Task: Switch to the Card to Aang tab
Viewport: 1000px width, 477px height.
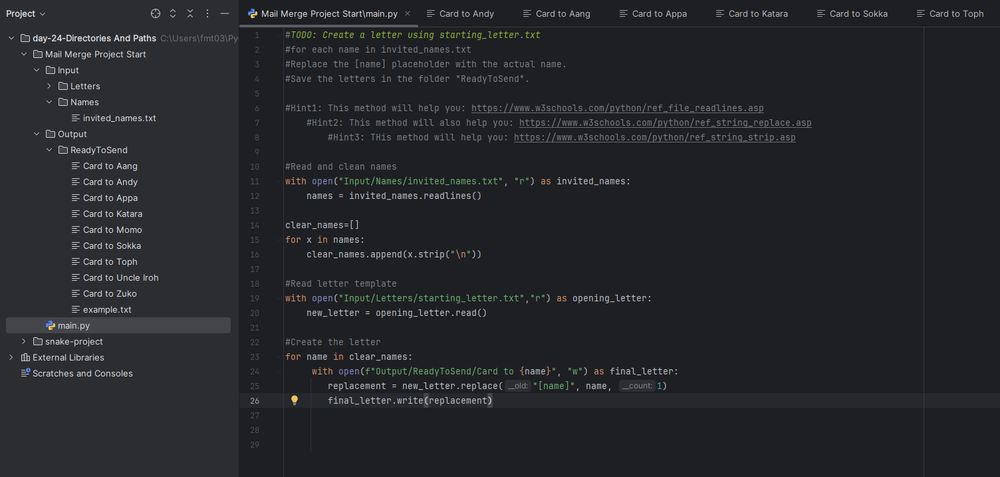Action: [x=556, y=13]
